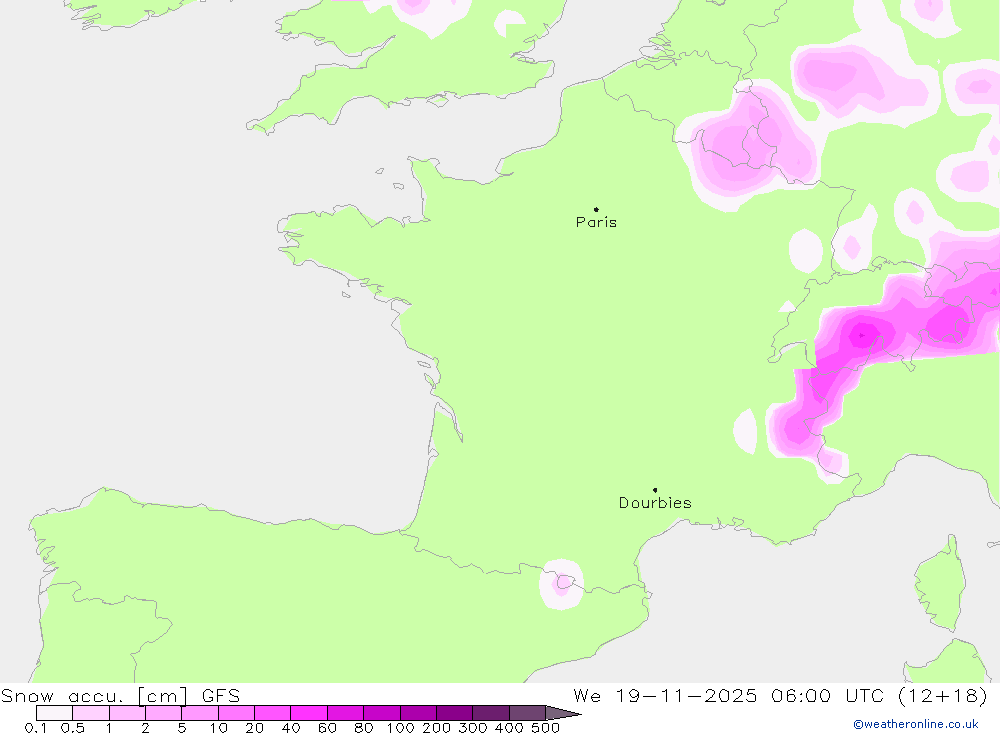Pick the 20–40 cm legend swatch

(272, 713)
